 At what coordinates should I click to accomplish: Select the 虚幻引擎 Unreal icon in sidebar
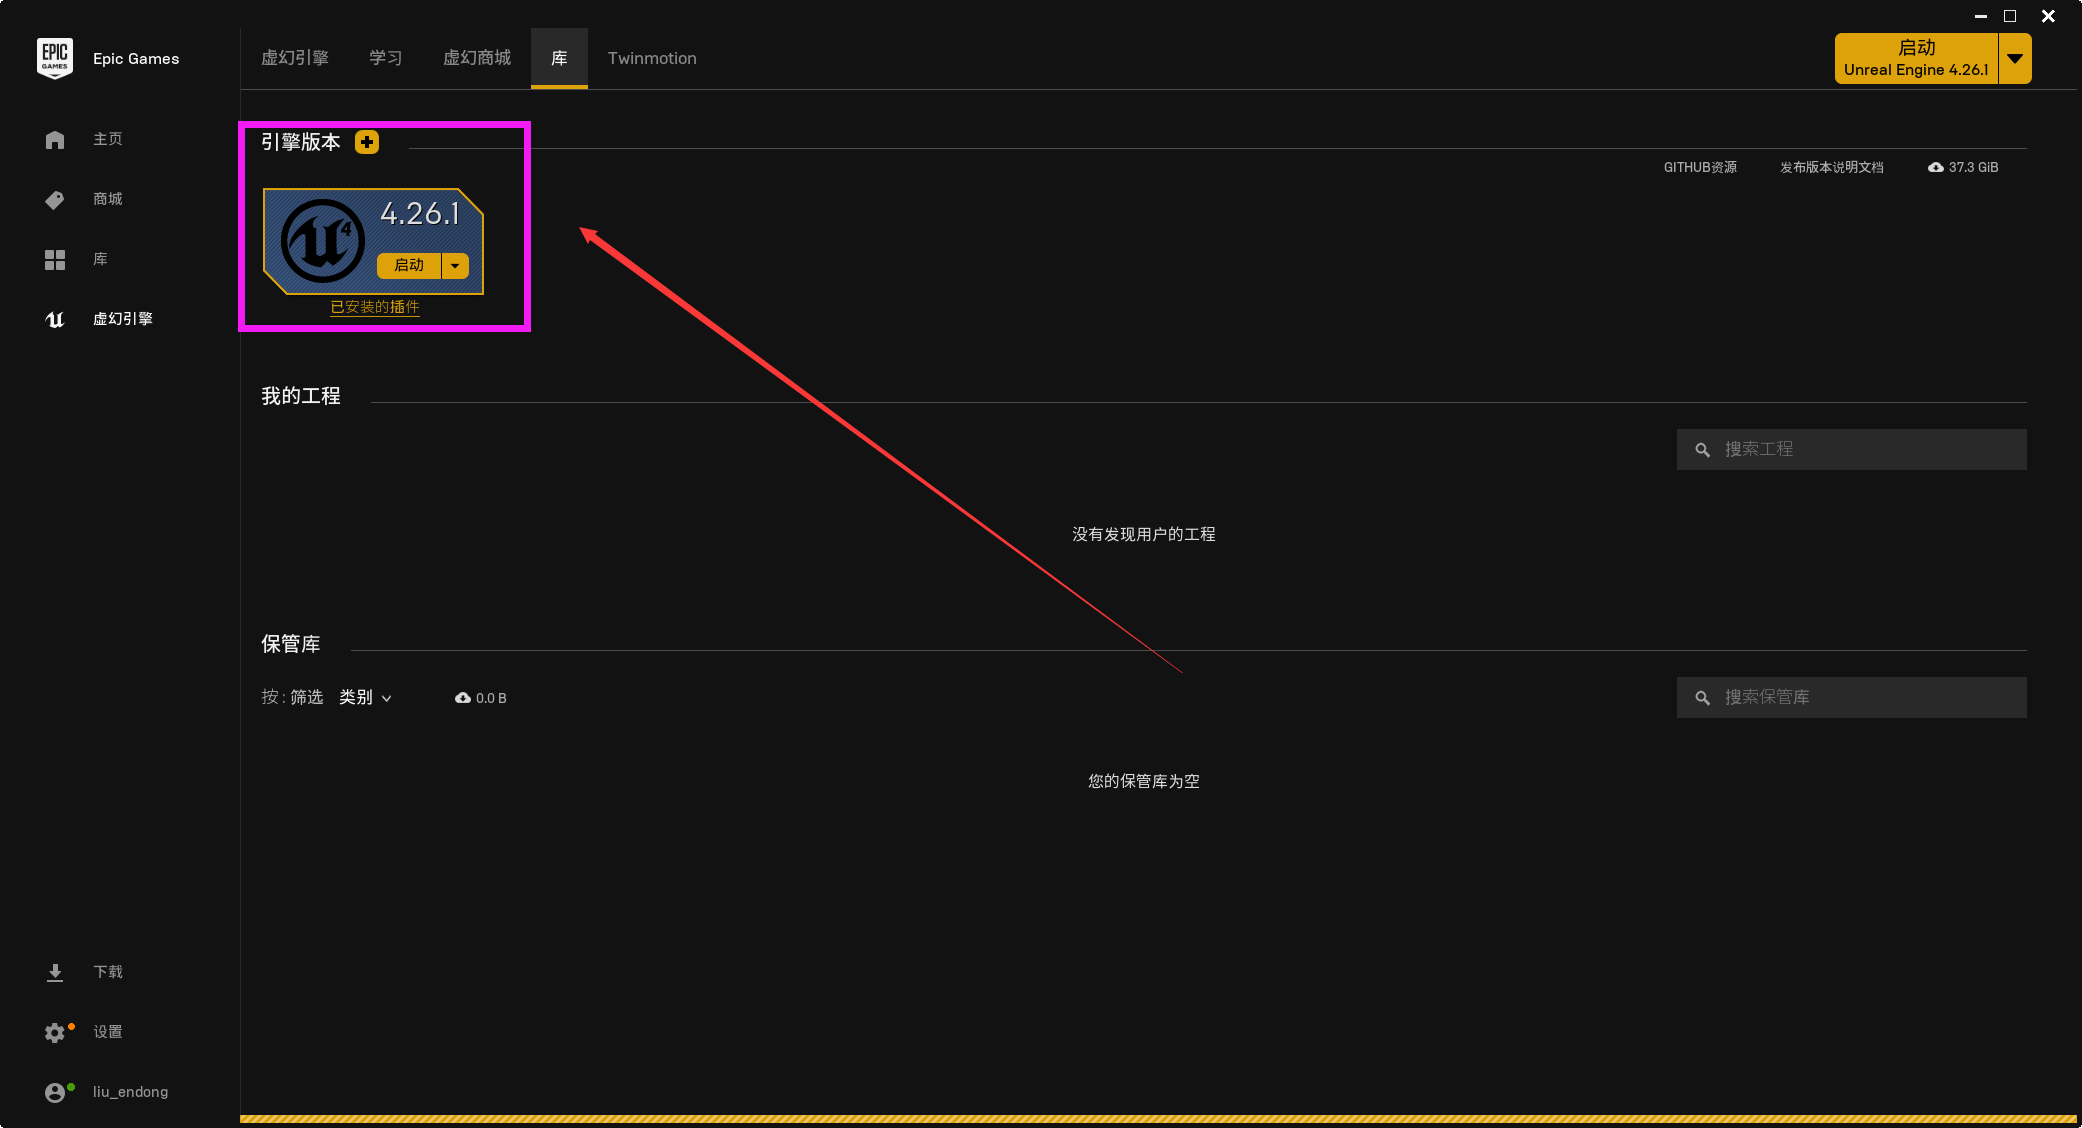pos(55,320)
